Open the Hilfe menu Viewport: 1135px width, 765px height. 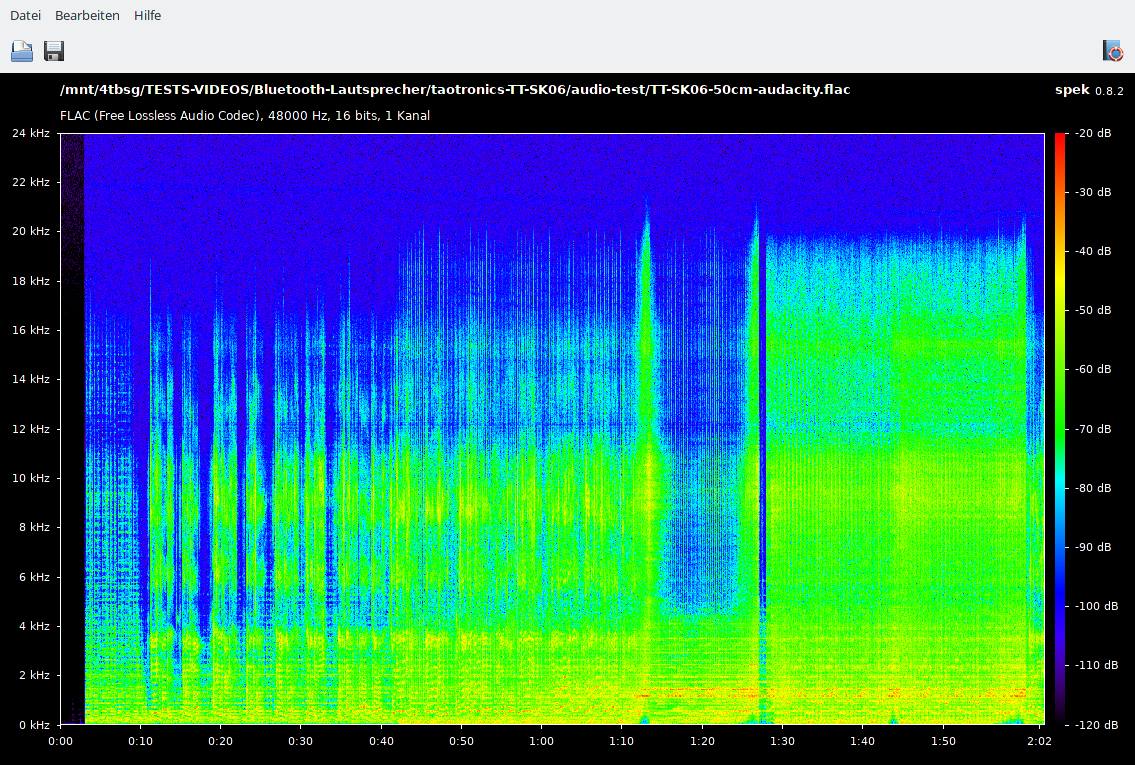pyautogui.click(x=148, y=15)
